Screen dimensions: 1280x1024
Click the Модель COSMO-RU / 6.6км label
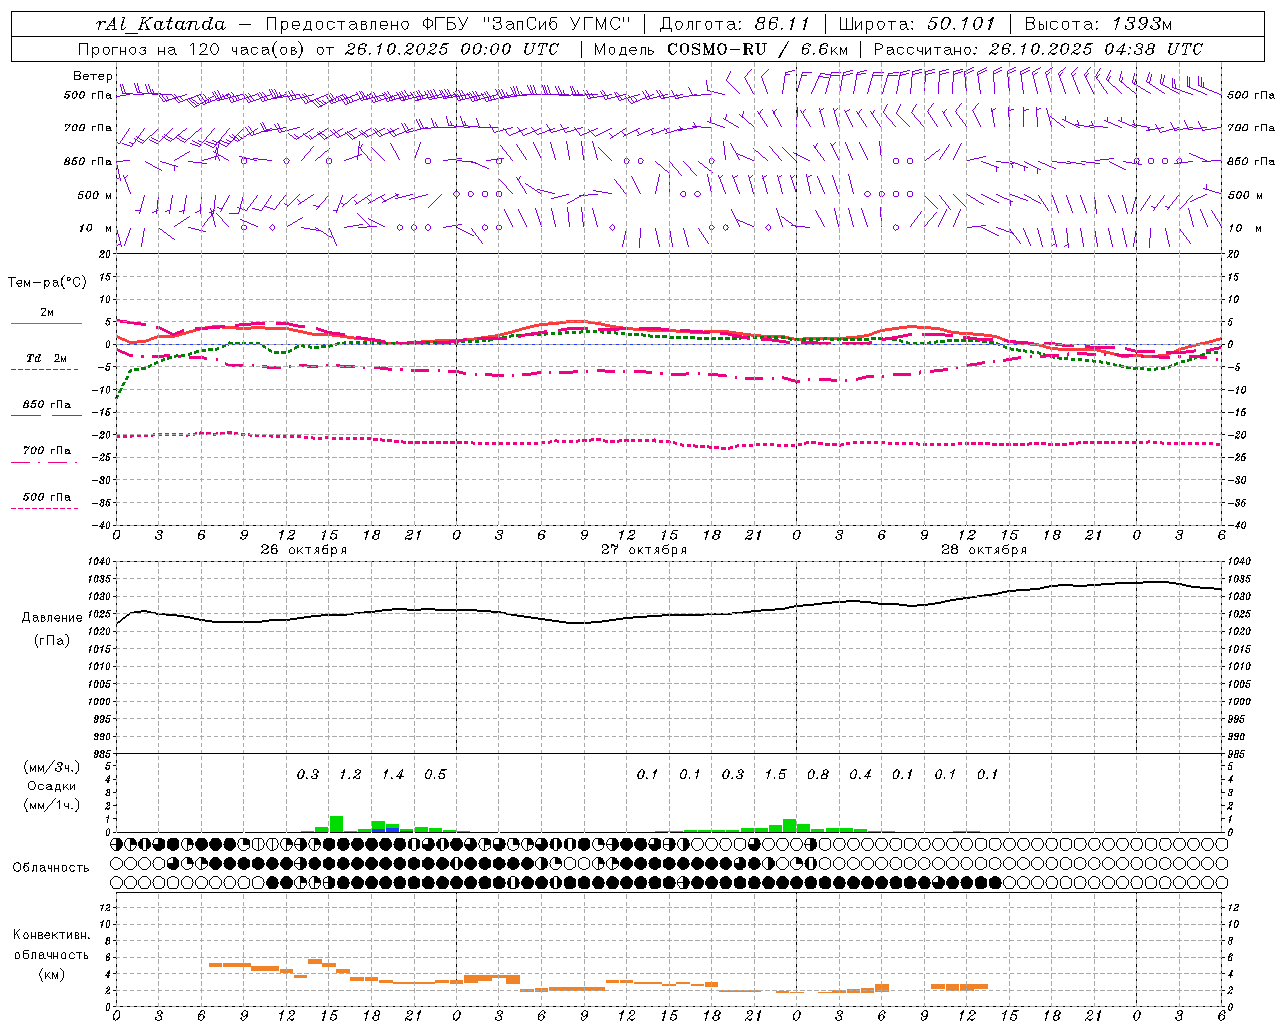721,49
